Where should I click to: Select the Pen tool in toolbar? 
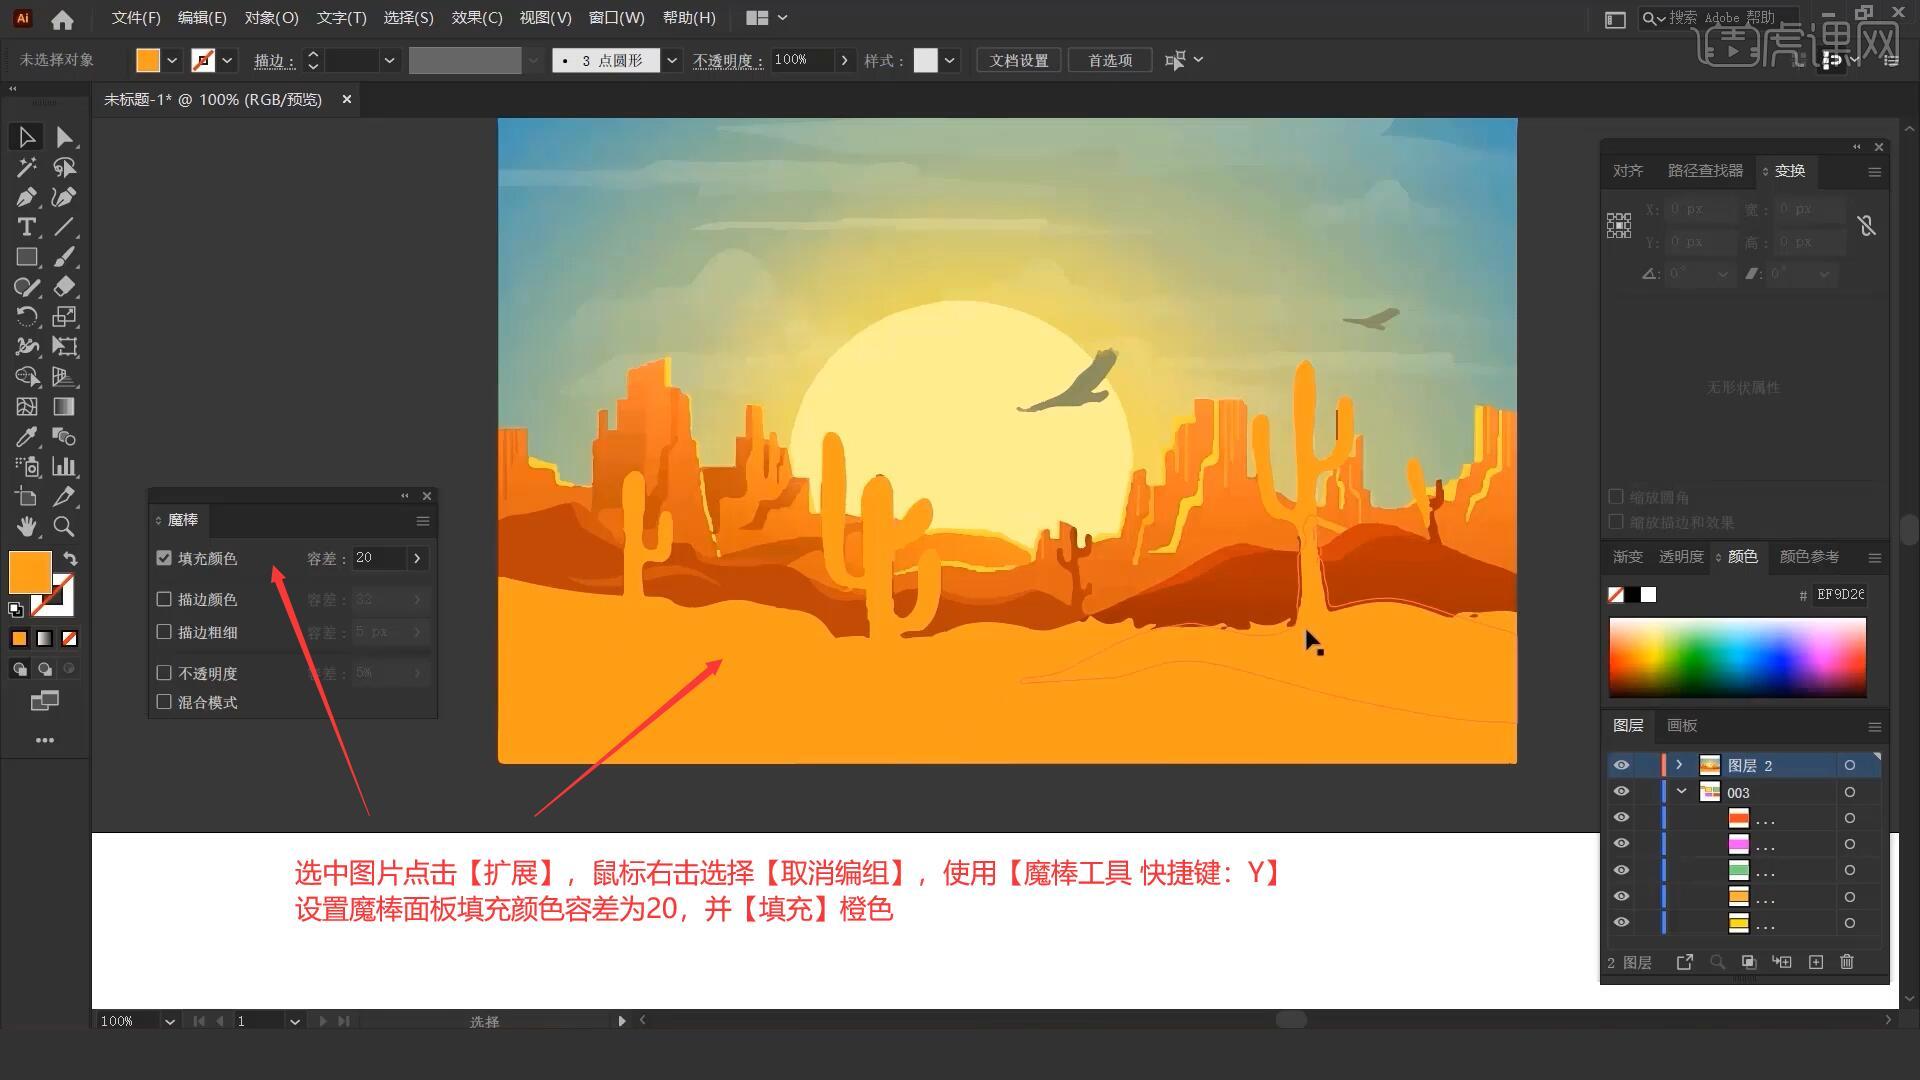(25, 195)
